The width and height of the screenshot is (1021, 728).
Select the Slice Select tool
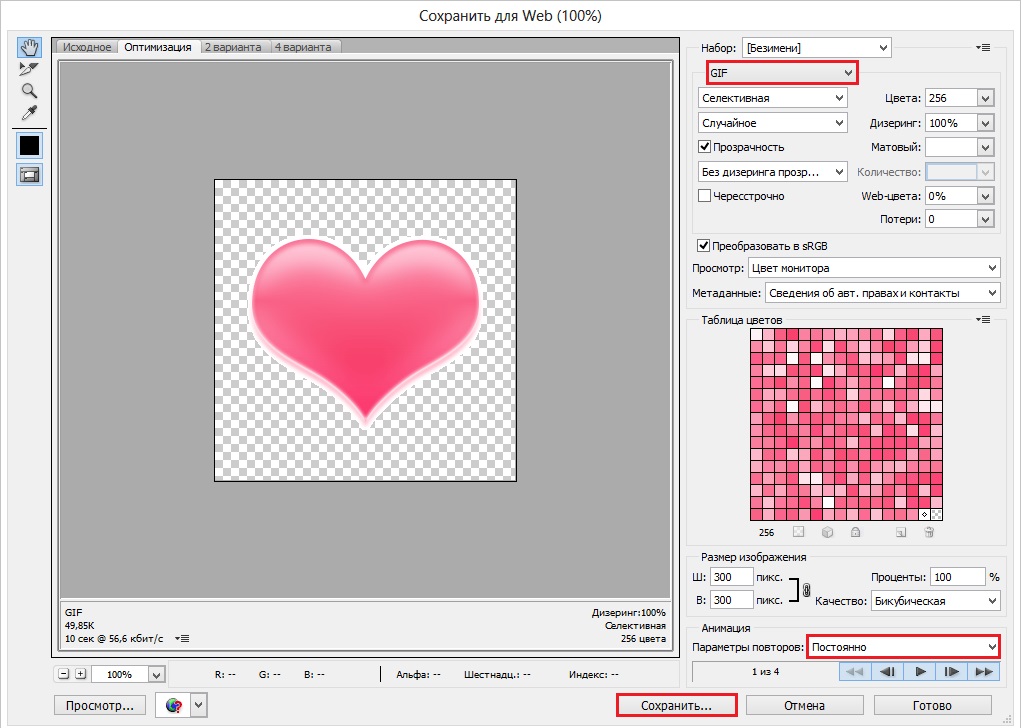pos(29,69)
